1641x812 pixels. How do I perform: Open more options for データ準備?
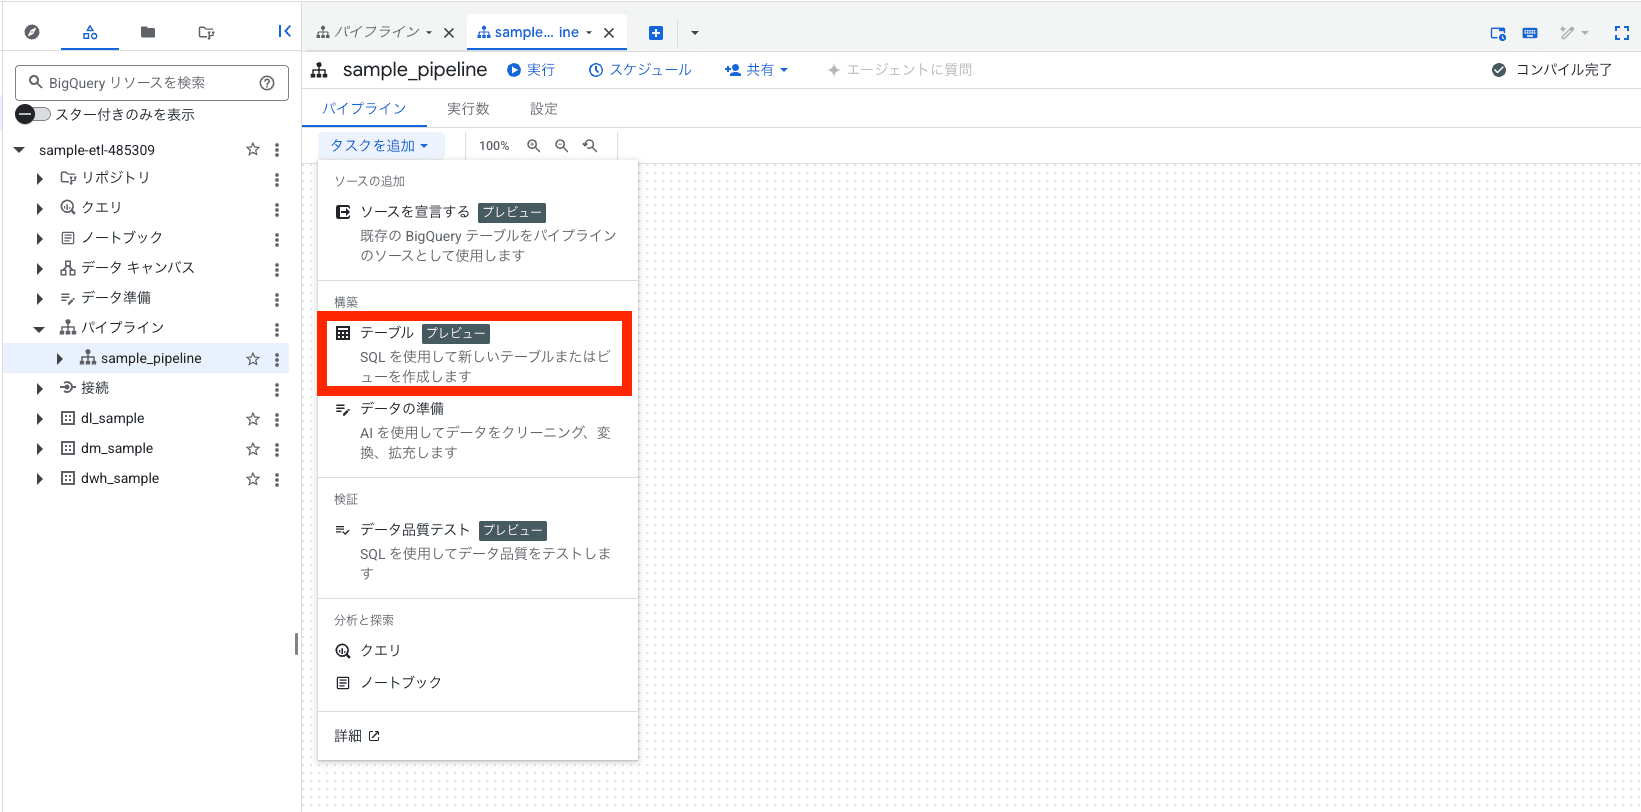[277, 299]
